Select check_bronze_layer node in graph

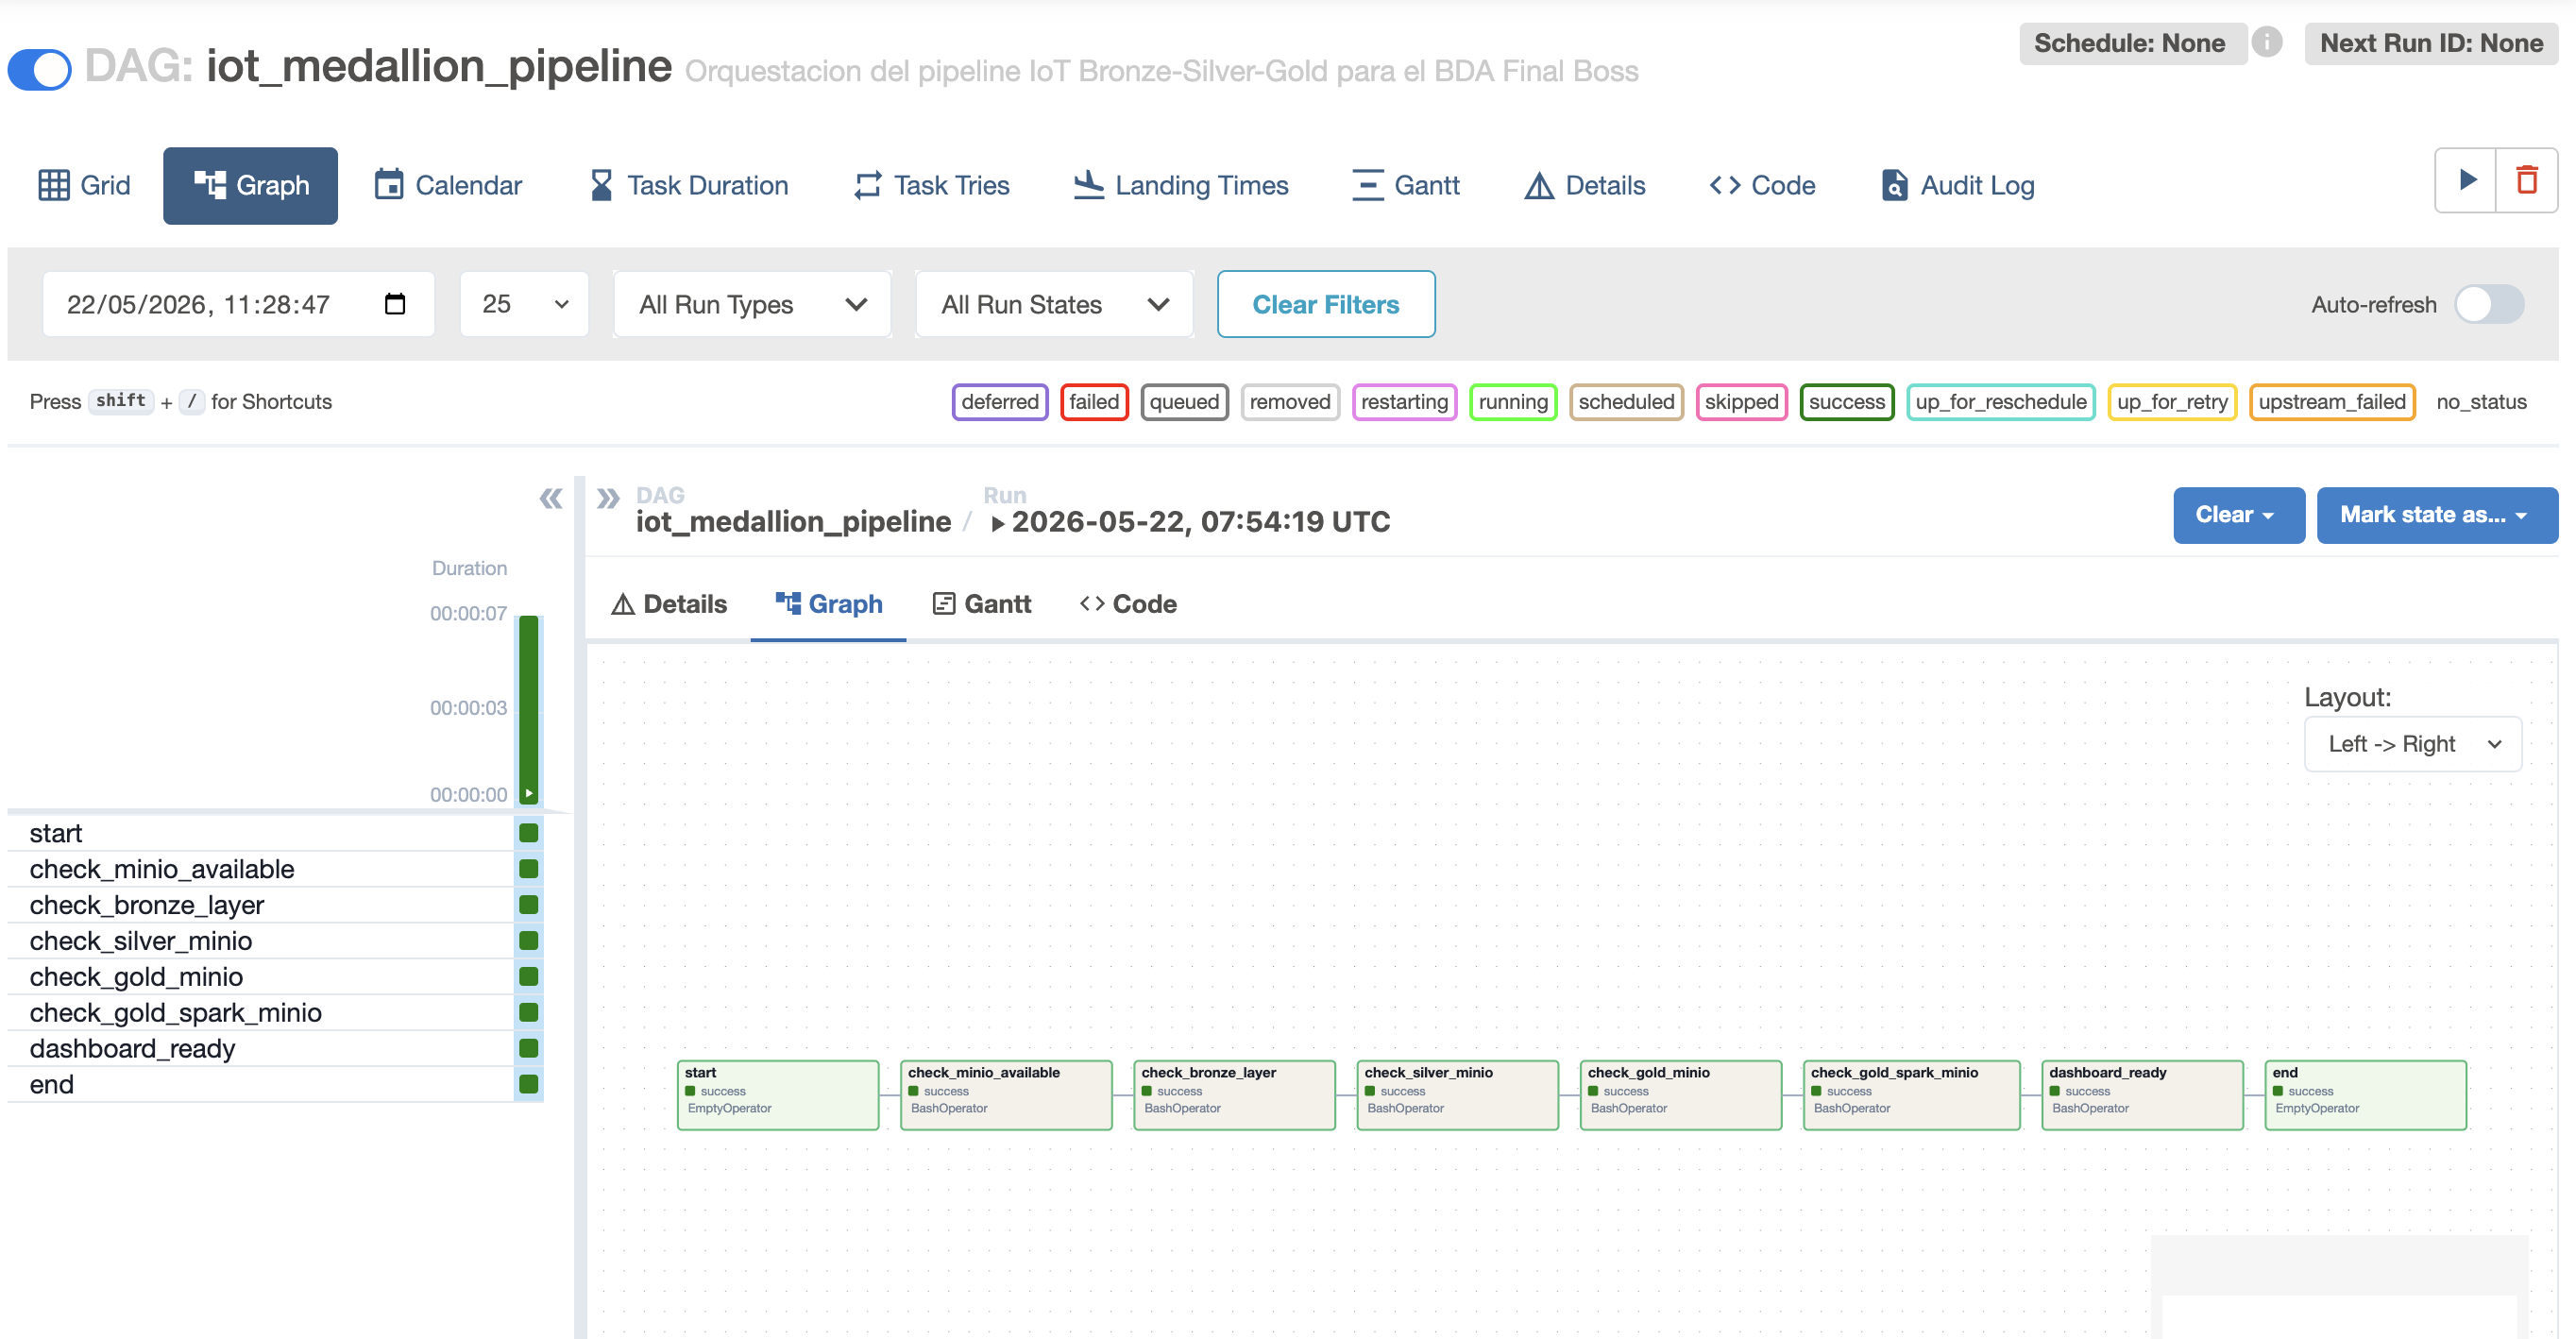click(1234, 1095)
